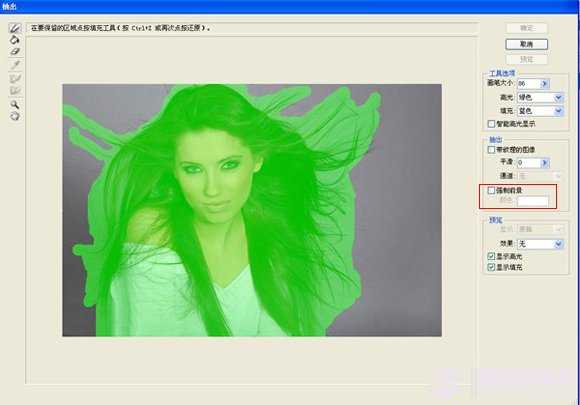This screenshot has width=580, height=405.
Task: Click the 平滑 smooth value field
Action: click(x=529, y=162)
